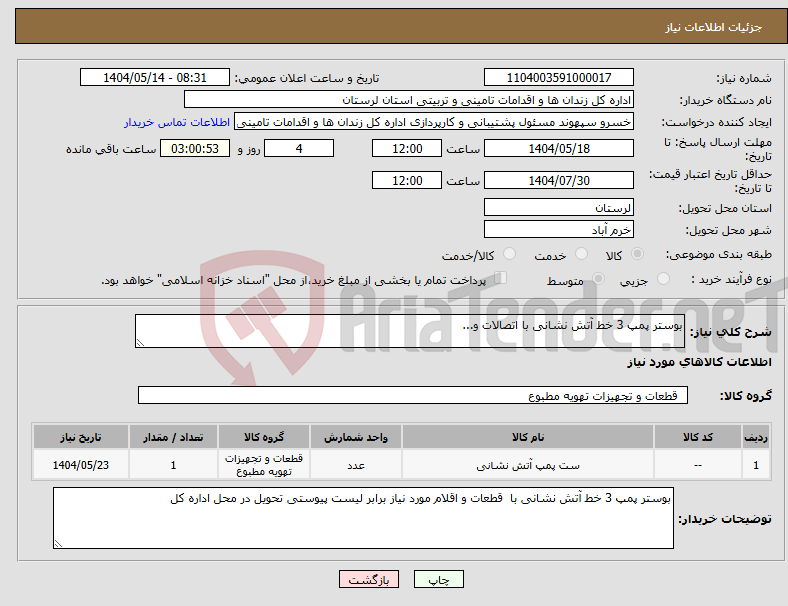788x606 pixels.
Task: Click the نام کالا column header
Action: (x=528, y=437)
